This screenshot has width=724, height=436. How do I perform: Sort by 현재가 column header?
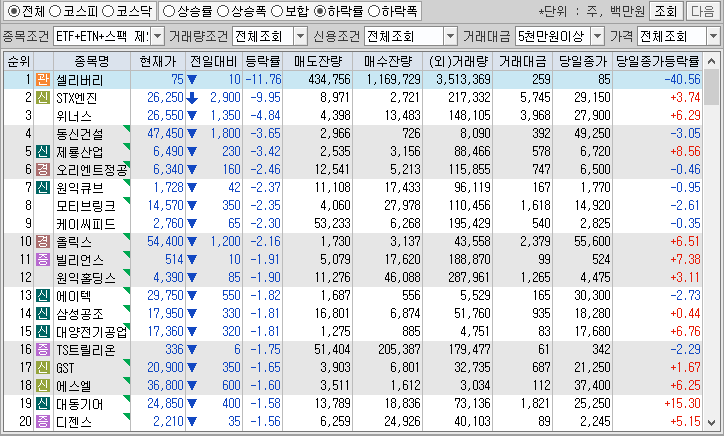click(x=158, y=61)
